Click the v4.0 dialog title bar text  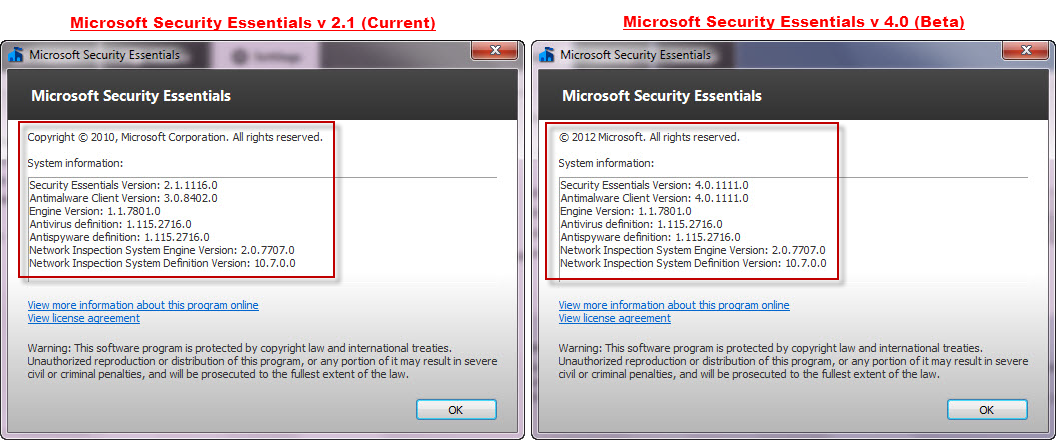coord(635,55)
